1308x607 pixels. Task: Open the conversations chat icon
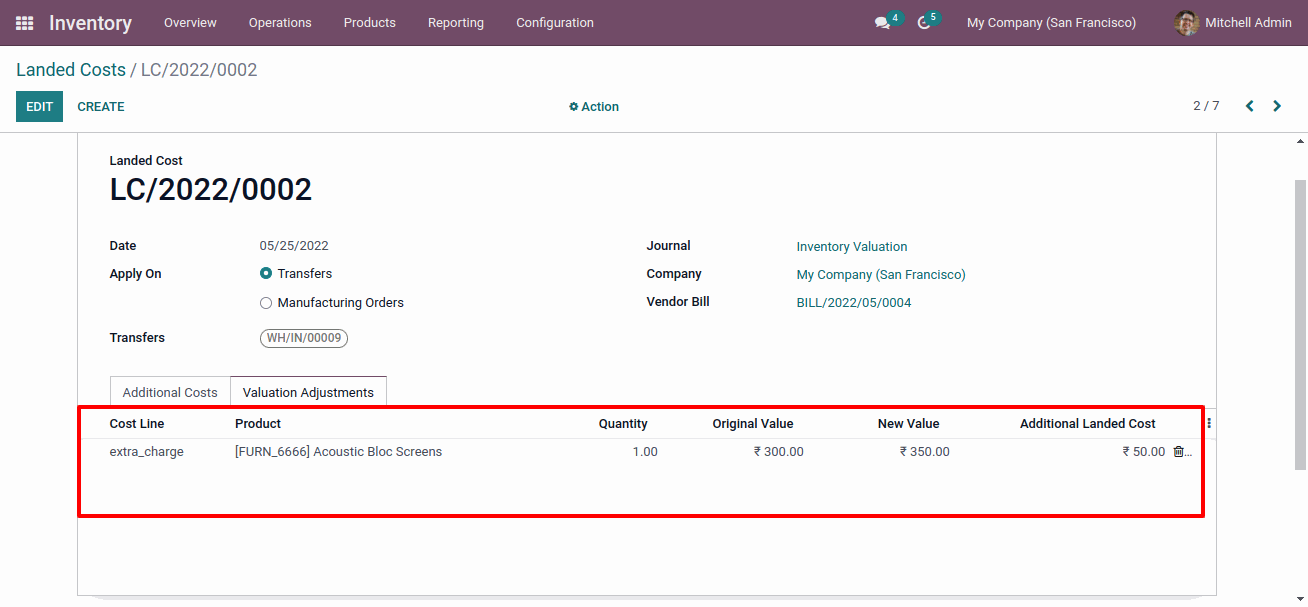click(882, 22)
